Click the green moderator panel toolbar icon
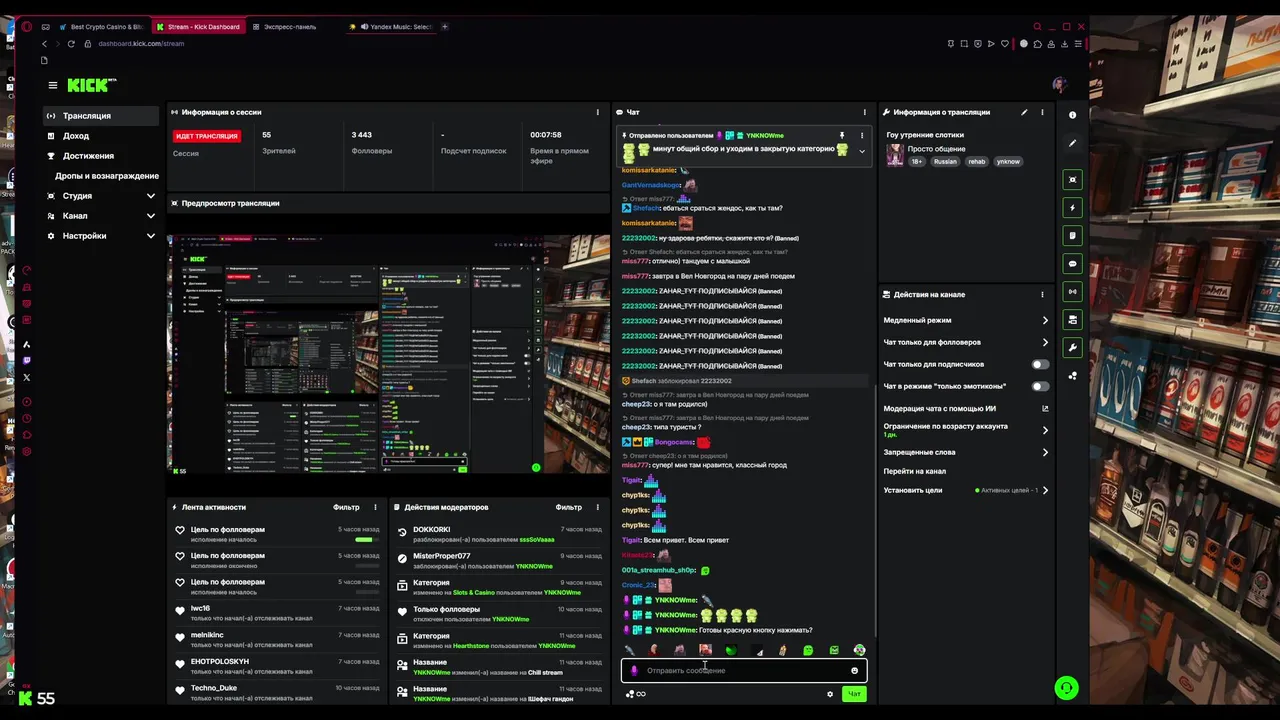Viewport: 1280px width, 720px height. (x=1072, y=320)
